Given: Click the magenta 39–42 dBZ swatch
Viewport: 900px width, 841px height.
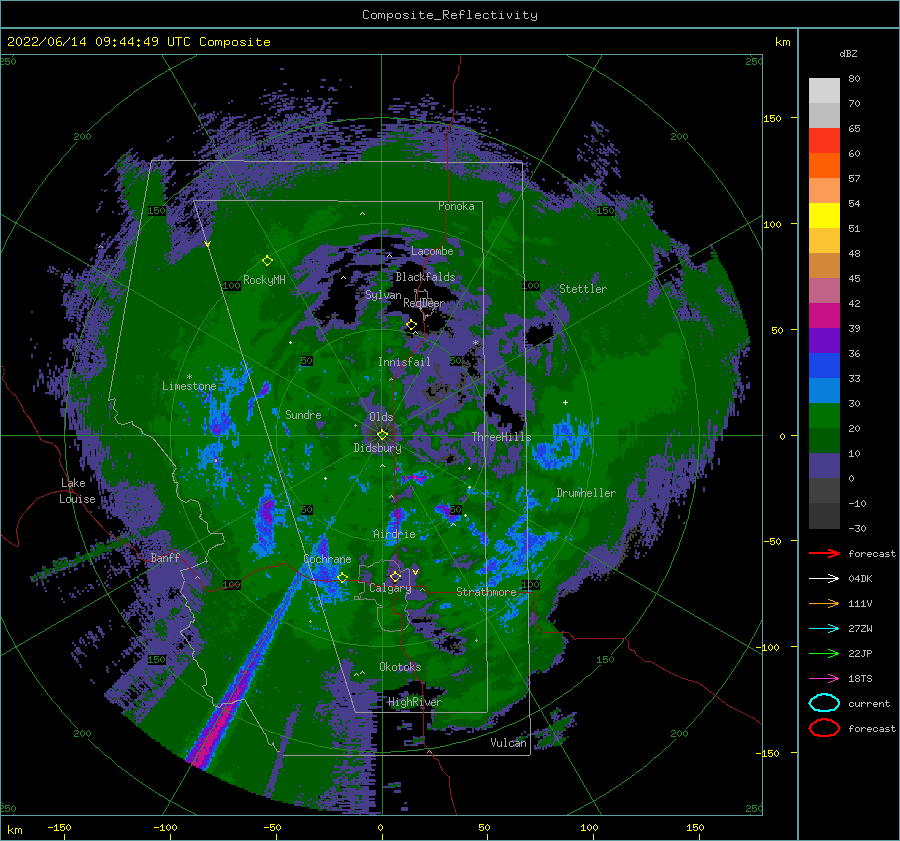Looking at the screenshot, I should [824, 316].
